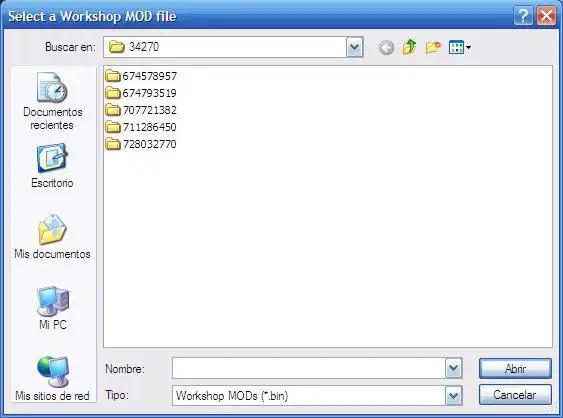Open Mis sitios de red location

click(x=52, y=378)
